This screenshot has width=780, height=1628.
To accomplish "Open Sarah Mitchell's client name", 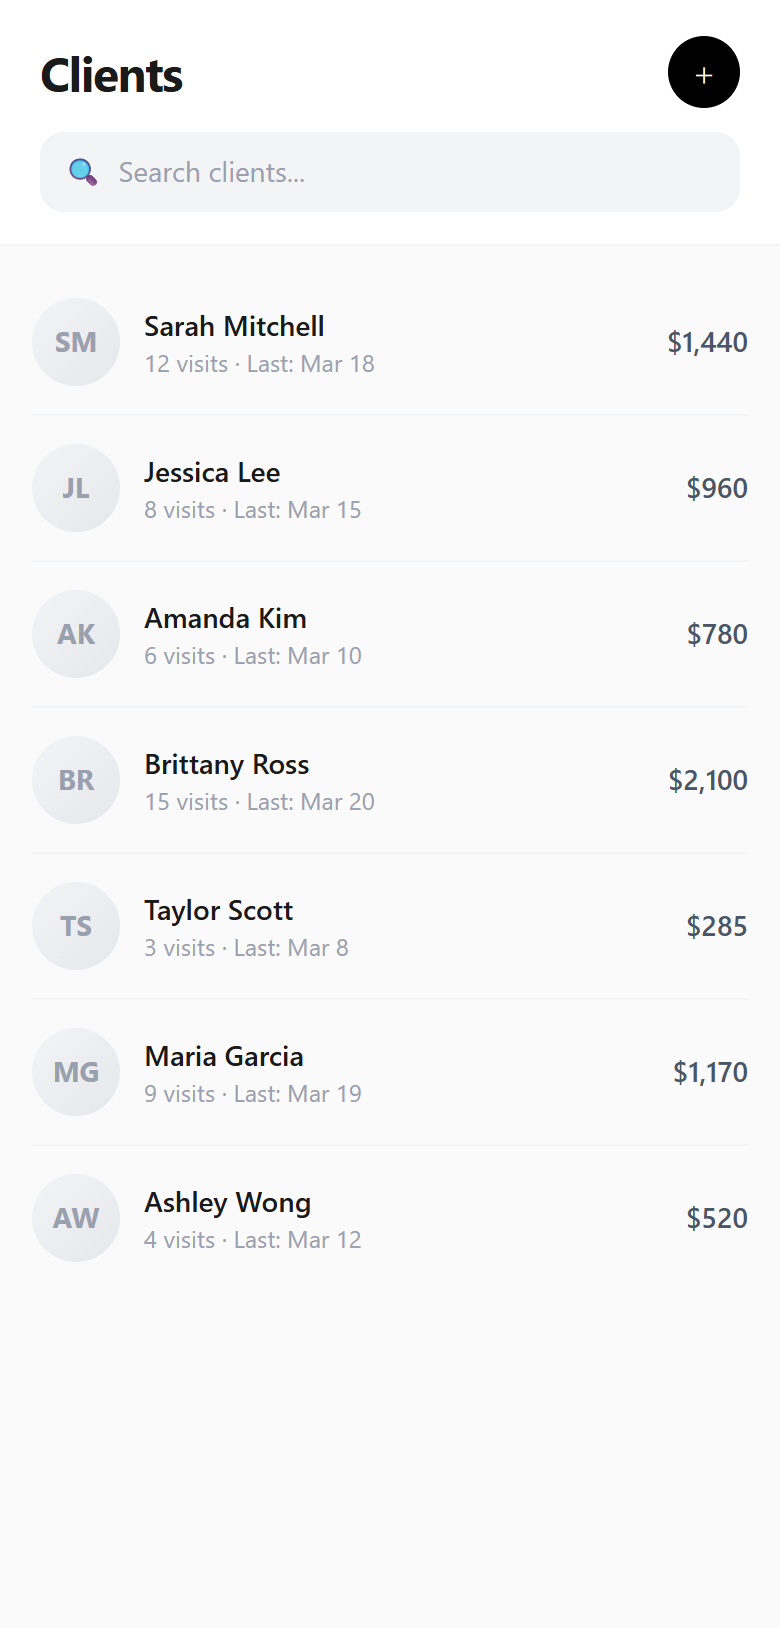I will 234,327.
